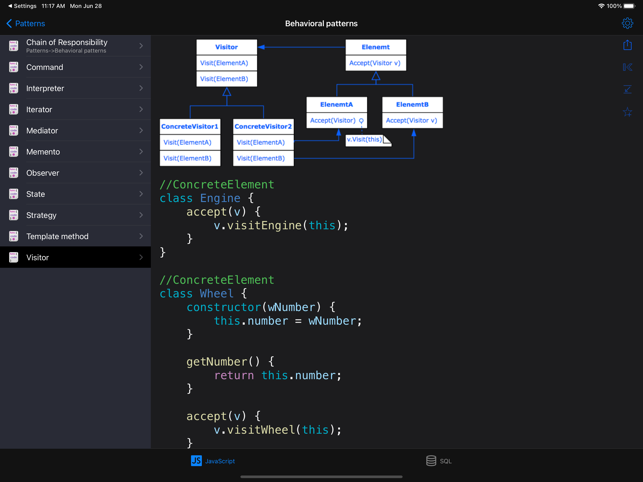Viewport: 643px width, 482px height.
Task: Tap the Visitor UML diagram image
Action: point(300,102)
